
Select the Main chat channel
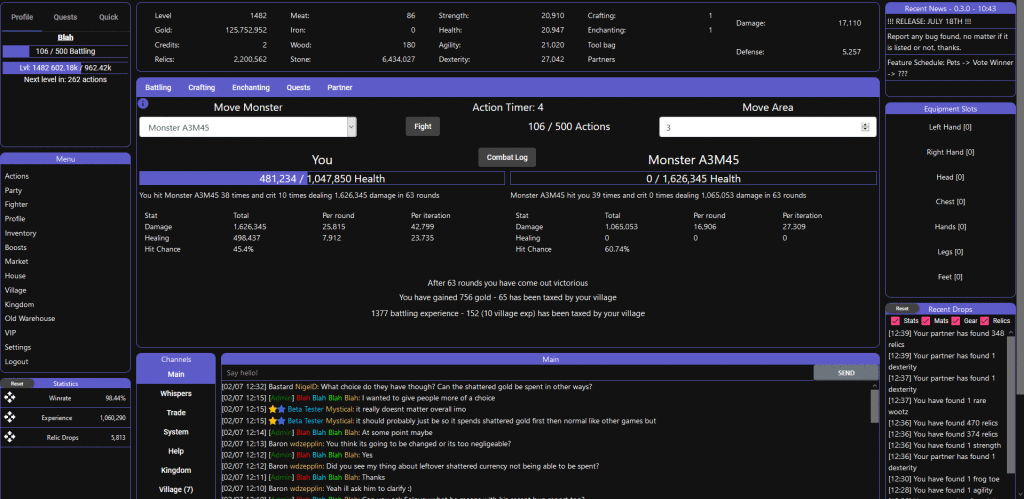[176, 374]
